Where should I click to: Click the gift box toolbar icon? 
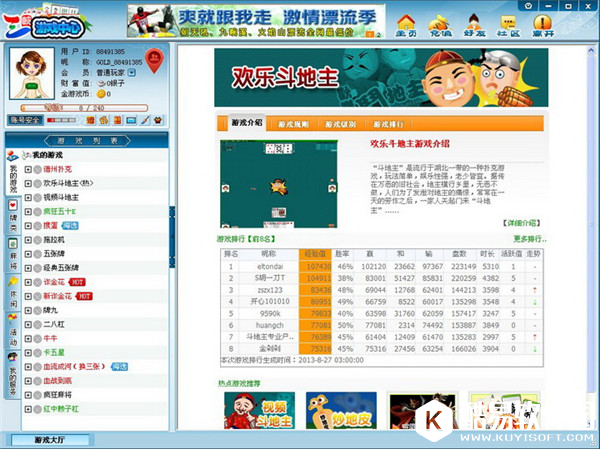click(x=117, y=120)
